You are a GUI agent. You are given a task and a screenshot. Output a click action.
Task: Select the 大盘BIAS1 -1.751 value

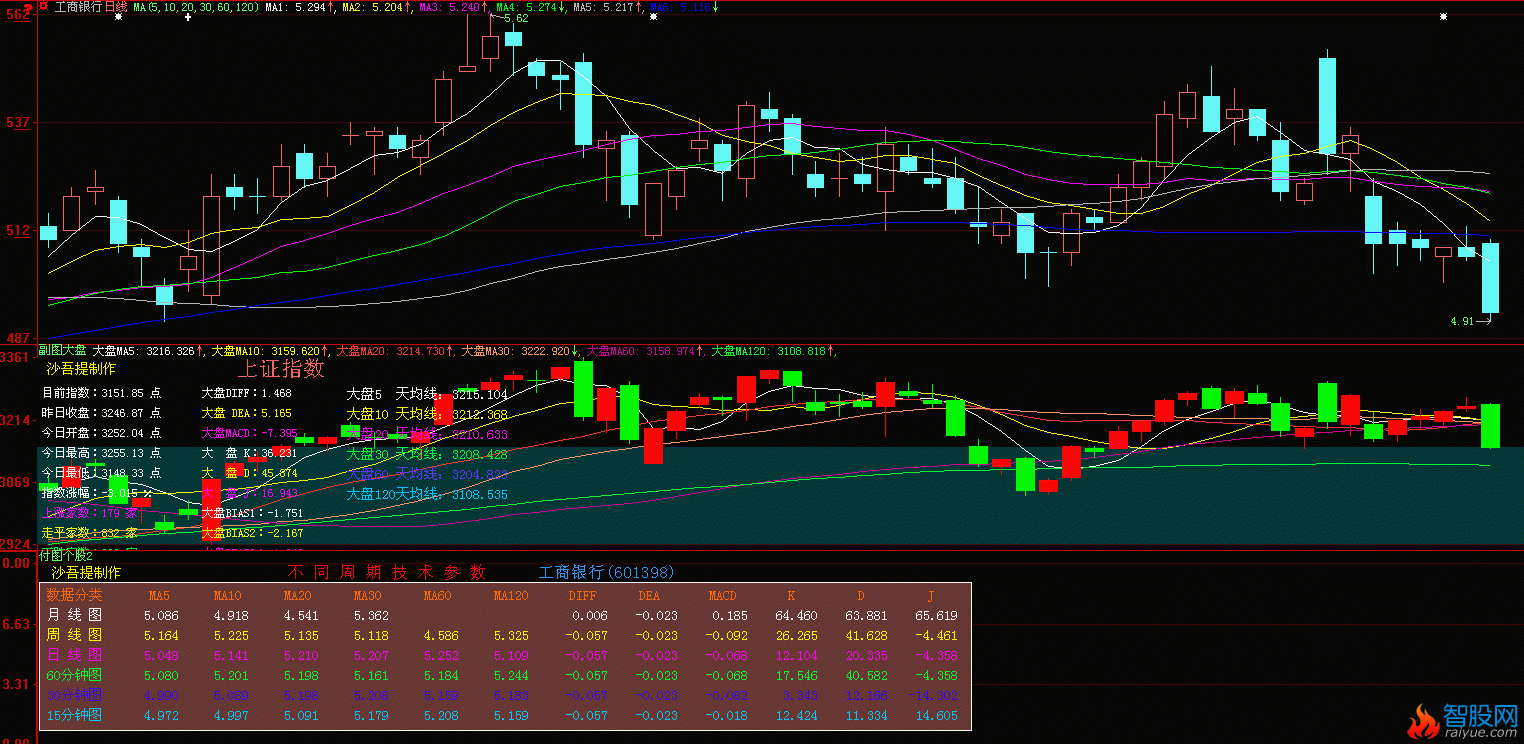coord(252,512)
